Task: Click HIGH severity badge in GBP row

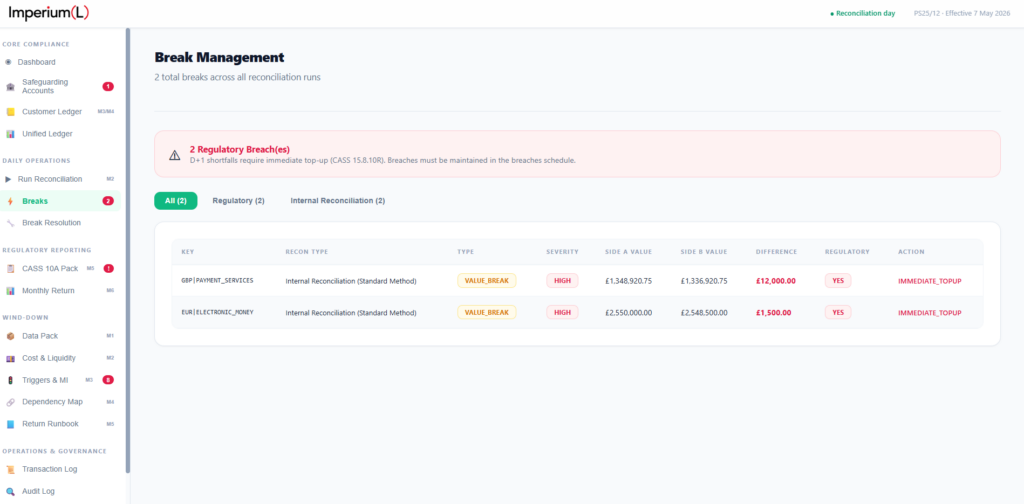Action: coord(562,281)
